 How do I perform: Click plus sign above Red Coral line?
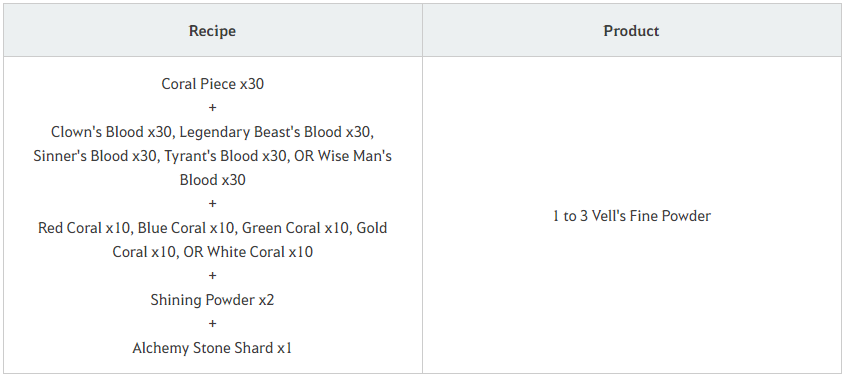pos(213,204)
